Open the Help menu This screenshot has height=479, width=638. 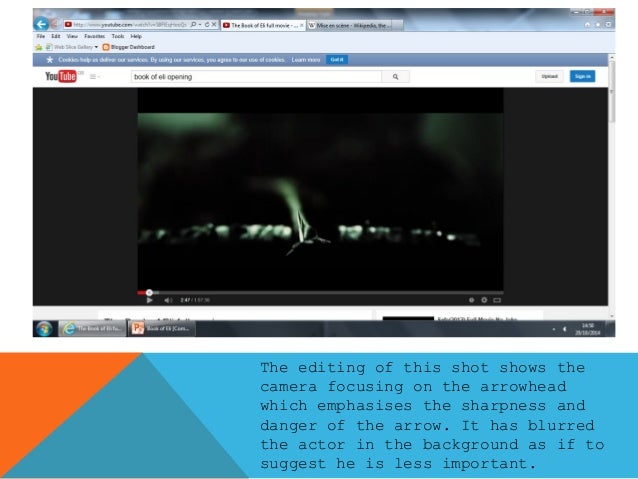pos(136,36)
